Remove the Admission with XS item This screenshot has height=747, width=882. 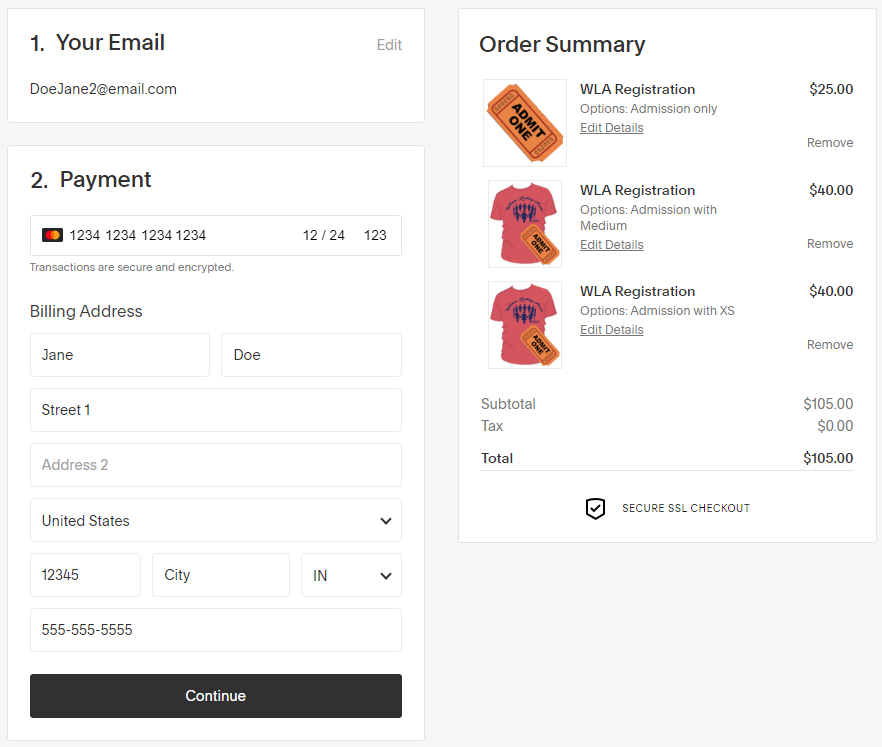point(830,345)
